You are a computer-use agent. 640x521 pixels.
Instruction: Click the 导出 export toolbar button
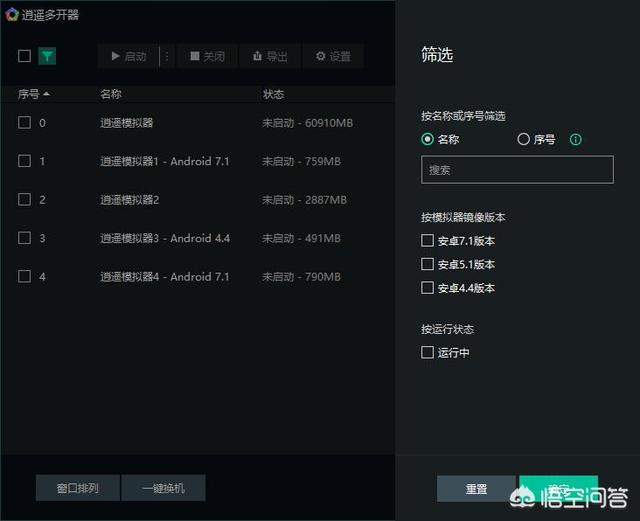tap(270, 57)
